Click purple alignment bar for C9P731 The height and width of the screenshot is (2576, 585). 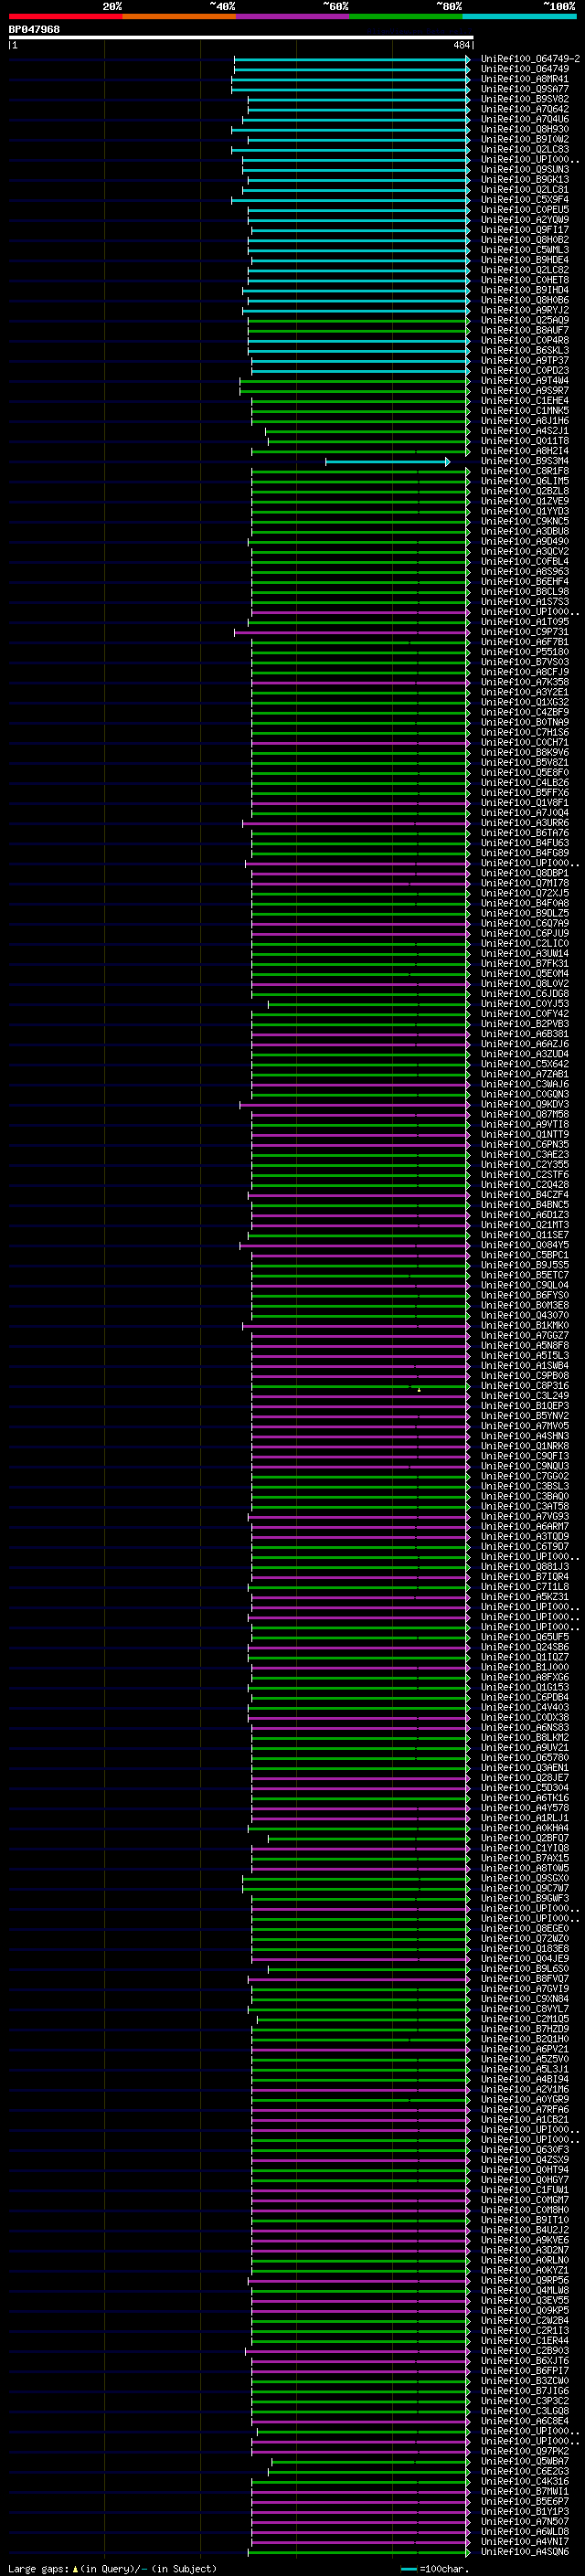(352, 632)
